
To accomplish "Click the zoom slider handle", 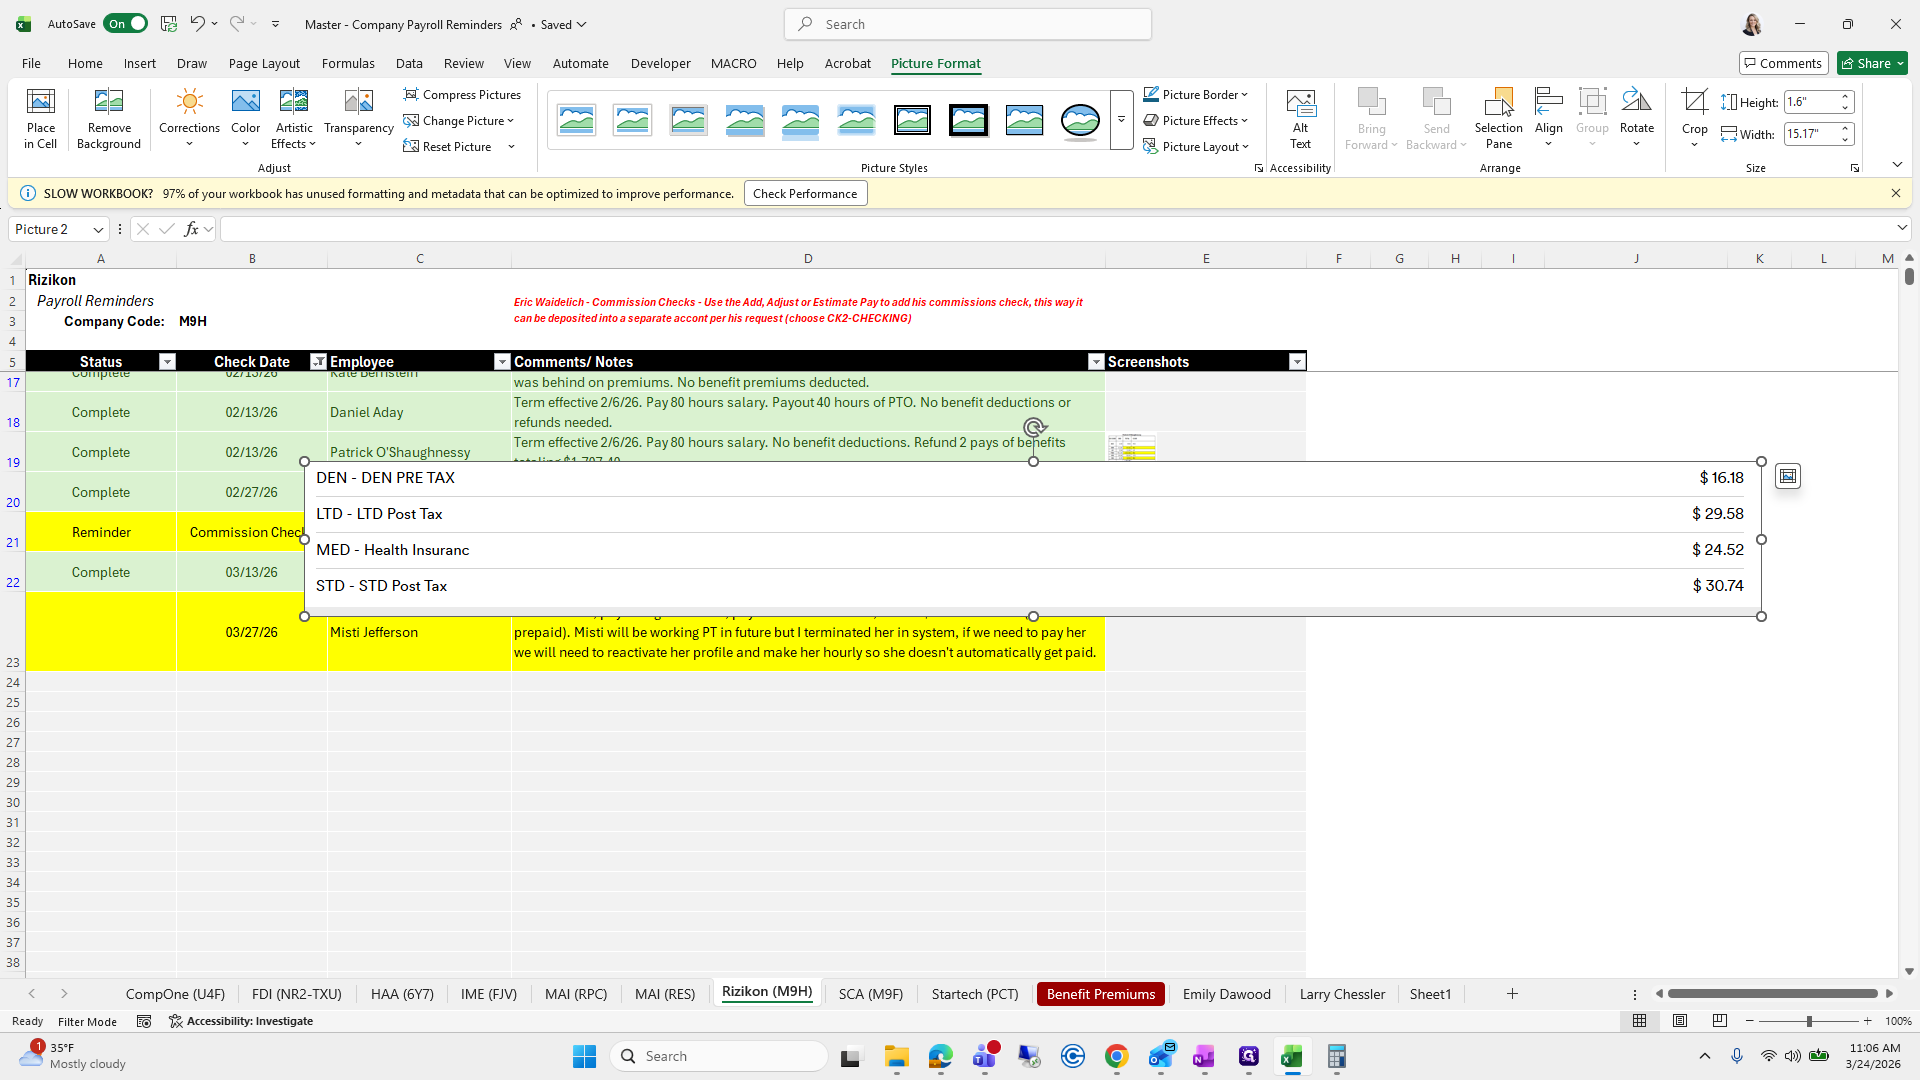I will 1809,1021.
